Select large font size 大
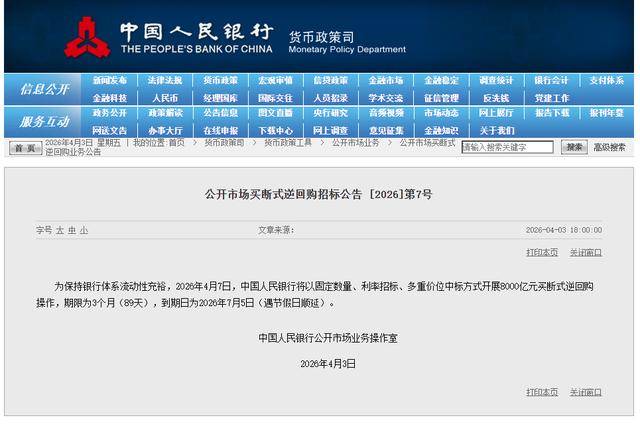The width and height of the screenshot is (640, 424). [x=59, y=230]
